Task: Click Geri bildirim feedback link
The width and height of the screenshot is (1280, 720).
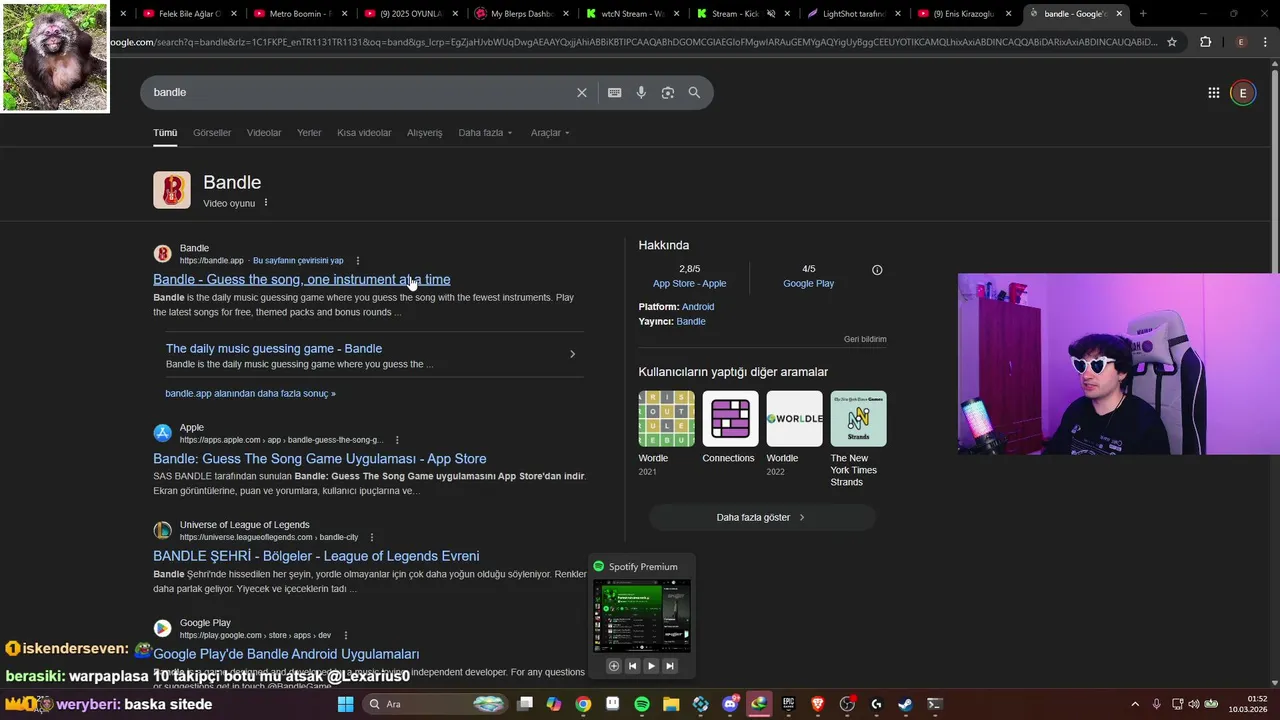Action: pos(865,339)
